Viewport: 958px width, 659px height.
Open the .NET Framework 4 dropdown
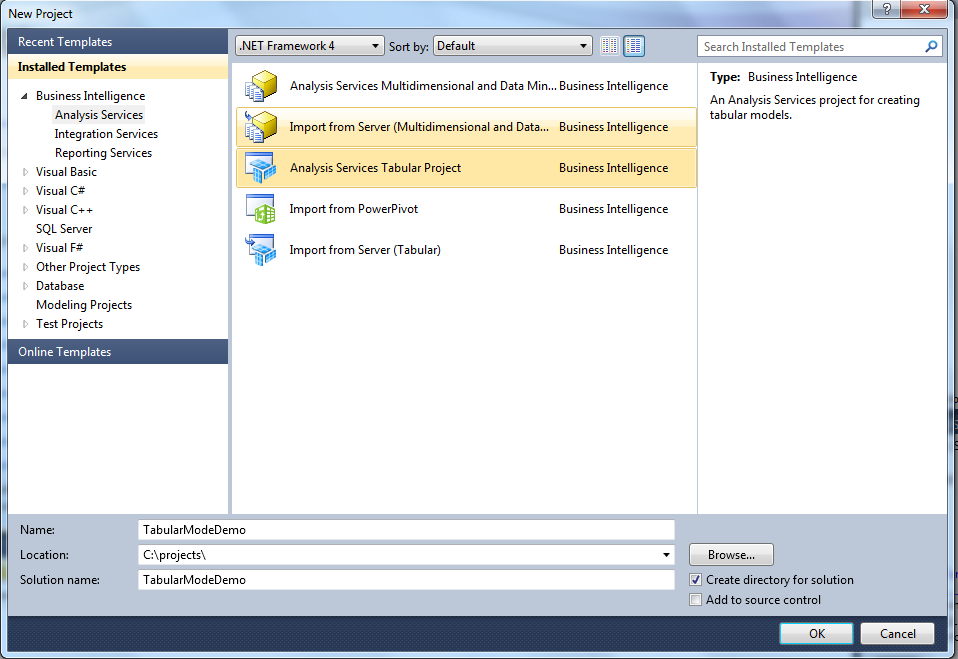[x=309, y=46]
